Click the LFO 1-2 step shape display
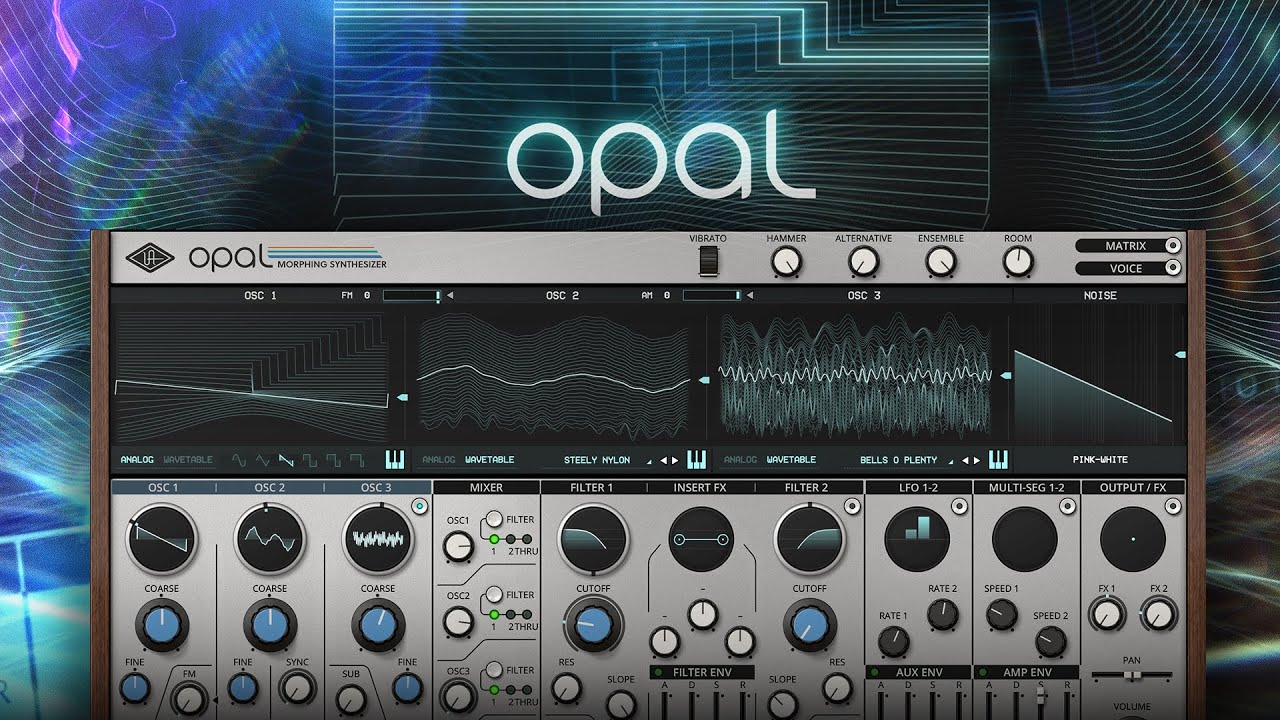Viewport: 1280px width, 720px height. coord(916,538)
